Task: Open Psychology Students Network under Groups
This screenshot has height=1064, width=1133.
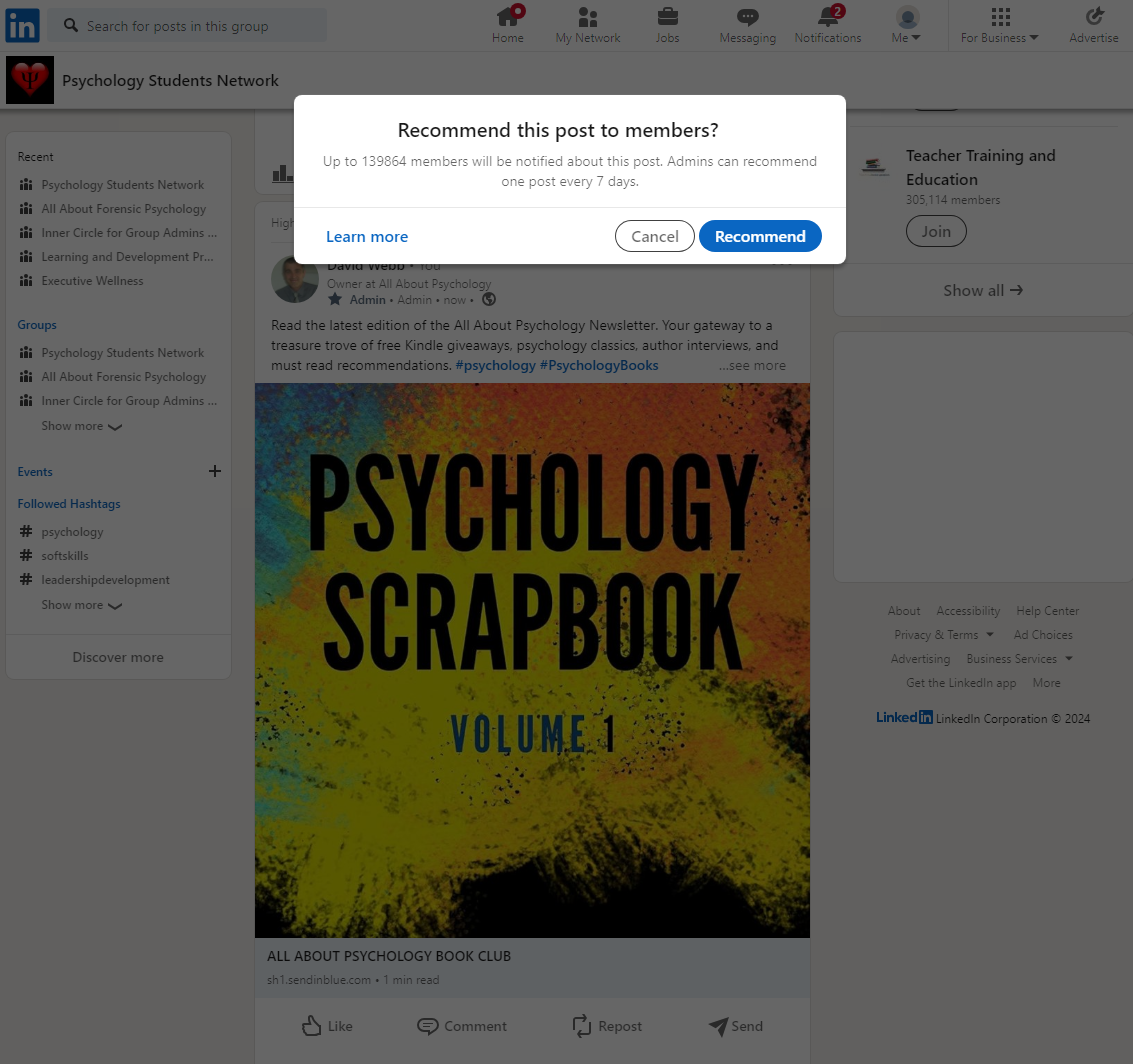Action: 122,352
